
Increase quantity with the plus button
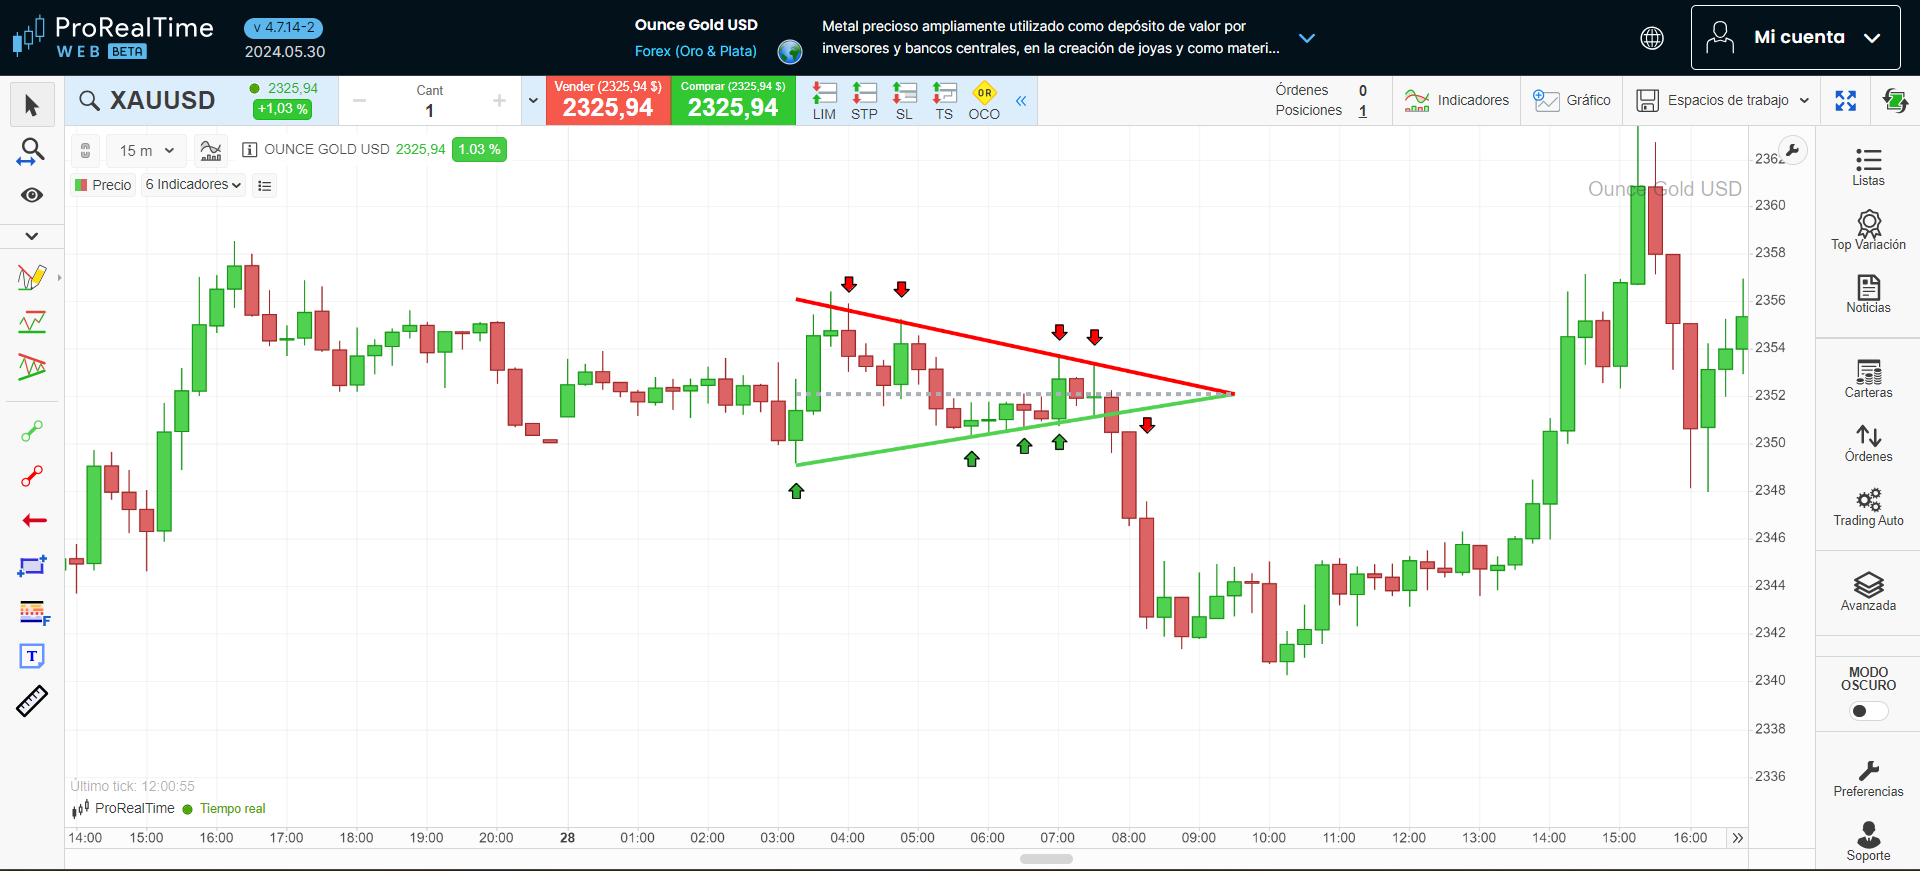tap(499, 100)
